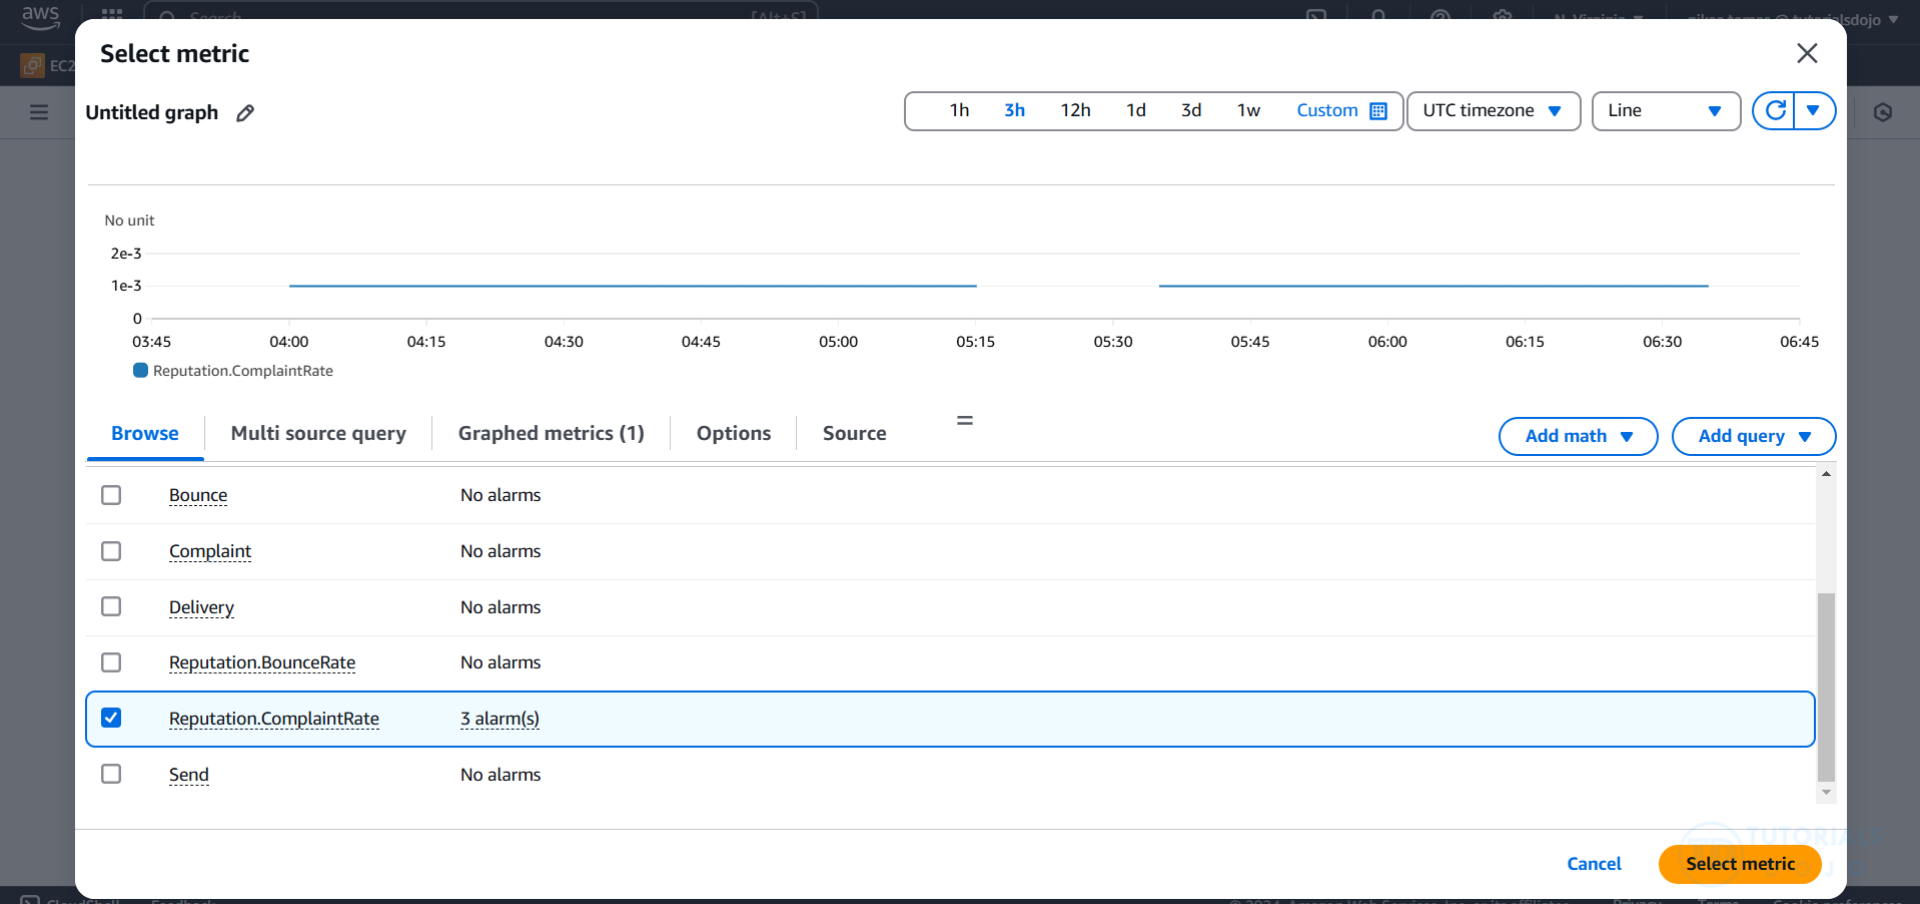Open the AWS navigation hamburger menu behind dialog
The image size is (1920, 904).
click(x=39, y=112)
